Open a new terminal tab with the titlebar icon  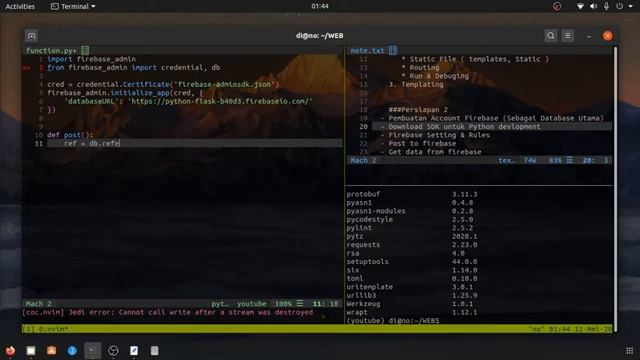click(31, 36)
